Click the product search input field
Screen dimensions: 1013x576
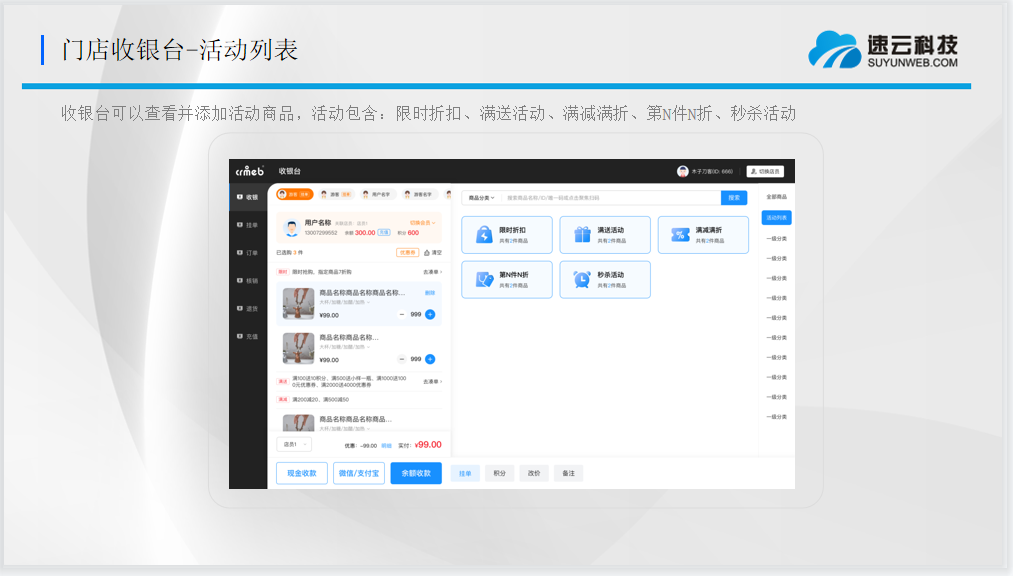610,198
